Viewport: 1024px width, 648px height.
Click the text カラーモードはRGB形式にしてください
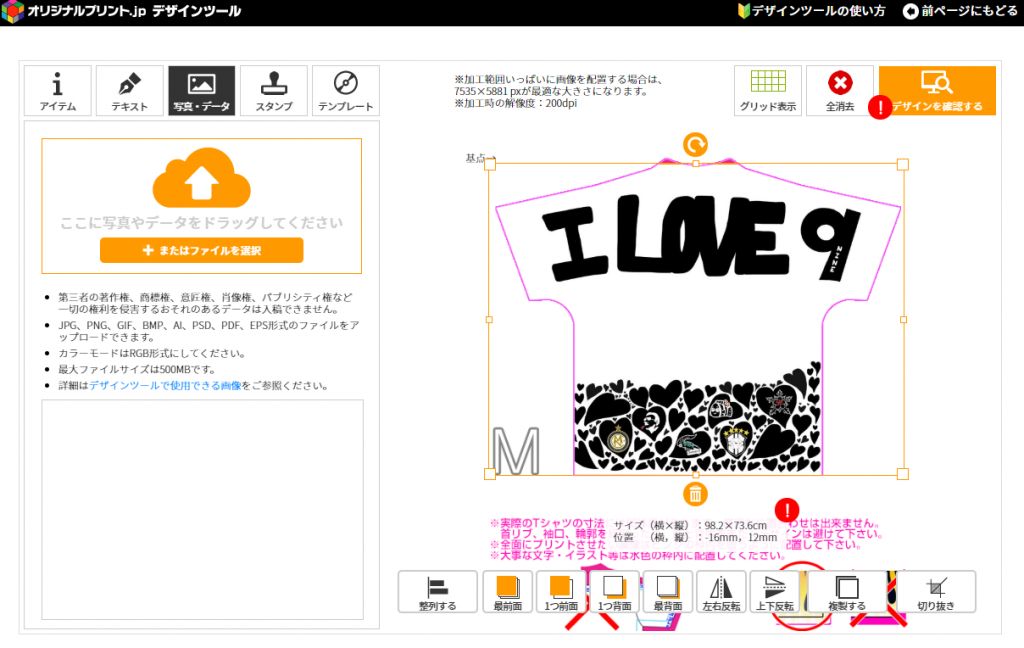tap(152, 353)
